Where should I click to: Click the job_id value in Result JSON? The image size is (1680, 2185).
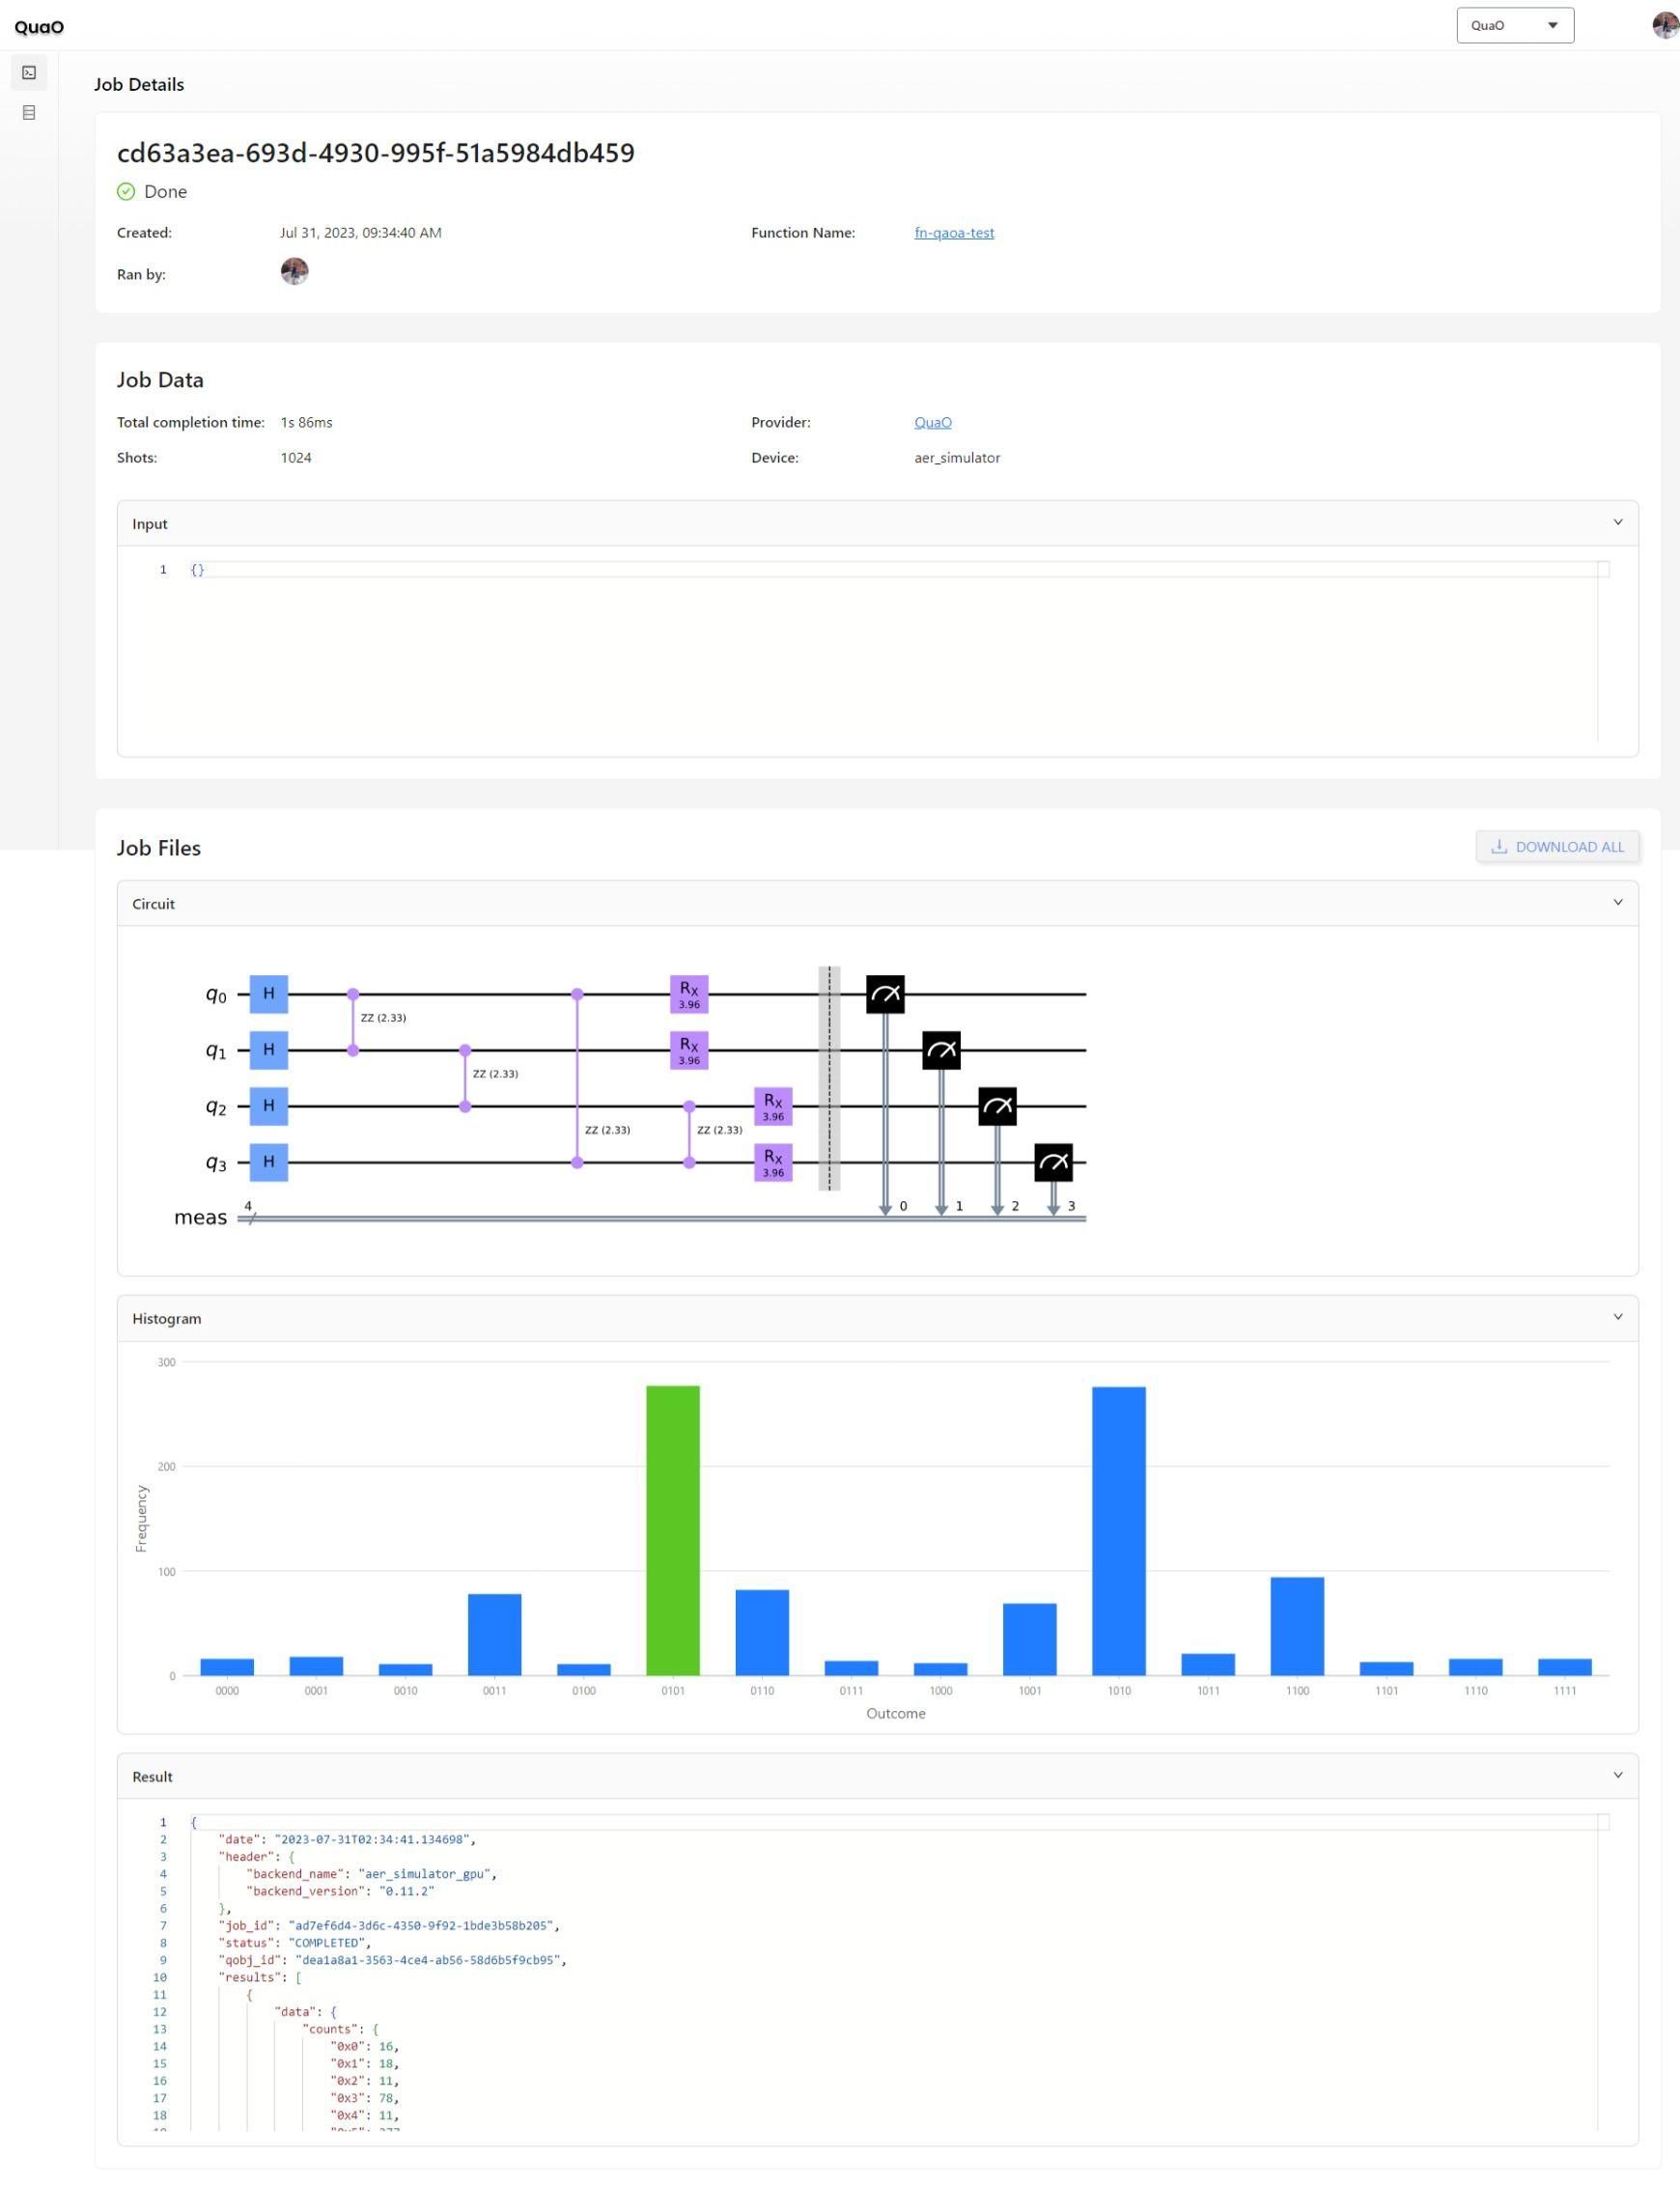click(x=421, y=1925)
